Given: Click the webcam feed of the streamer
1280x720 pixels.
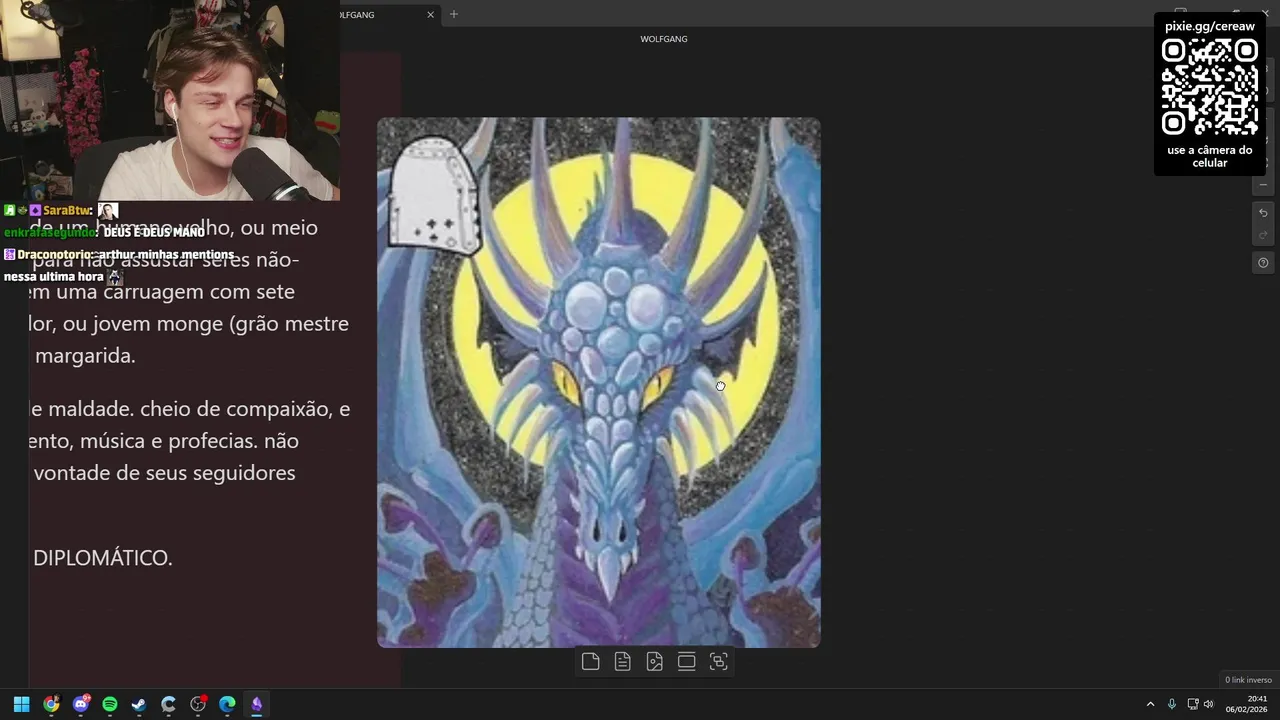Looking at the screenshot, I should [170, 100].
